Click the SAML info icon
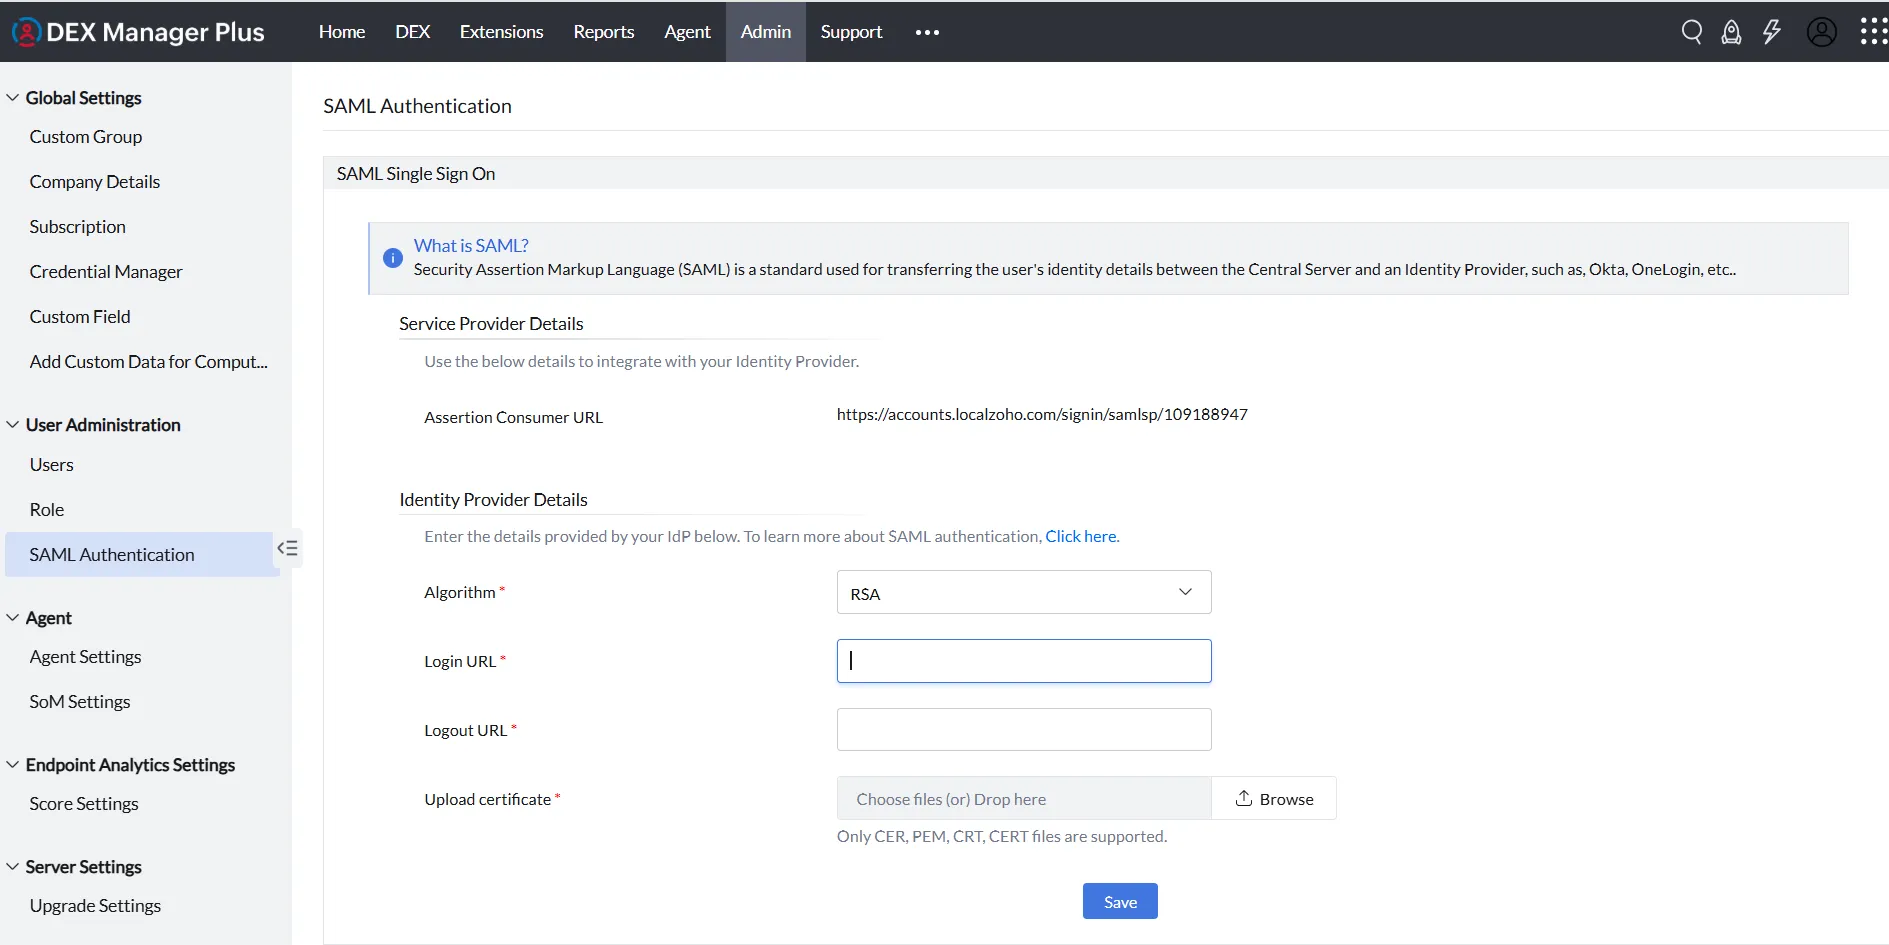The width and height of the screenshot is (1889, 945). click(x=393, y=258)
